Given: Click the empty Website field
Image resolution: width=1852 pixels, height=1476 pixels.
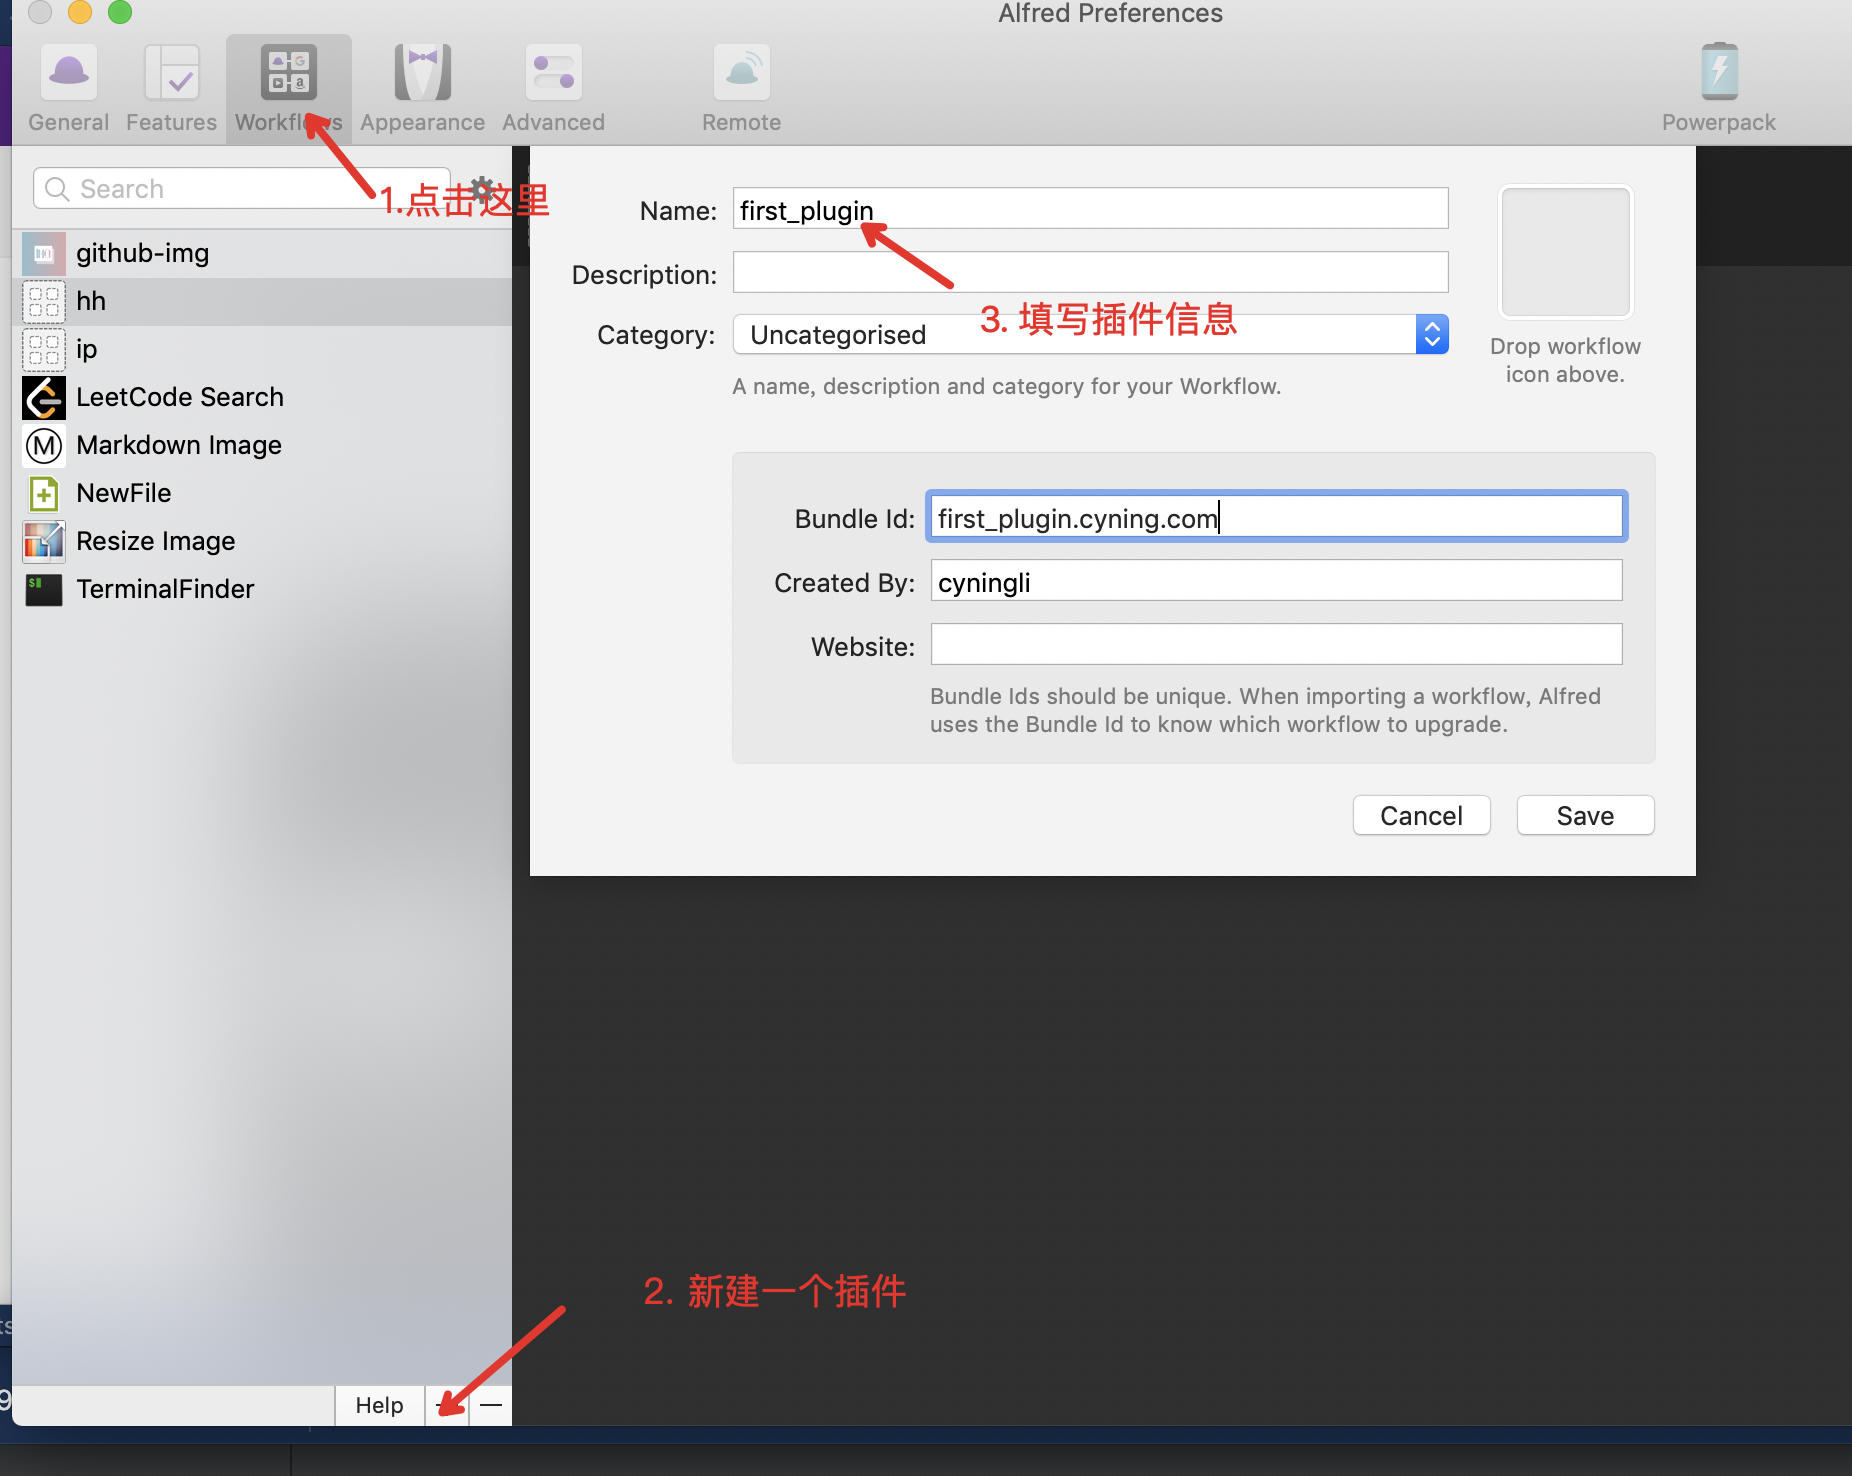Looking at the screenshot, I should (x=1276, y=644).
